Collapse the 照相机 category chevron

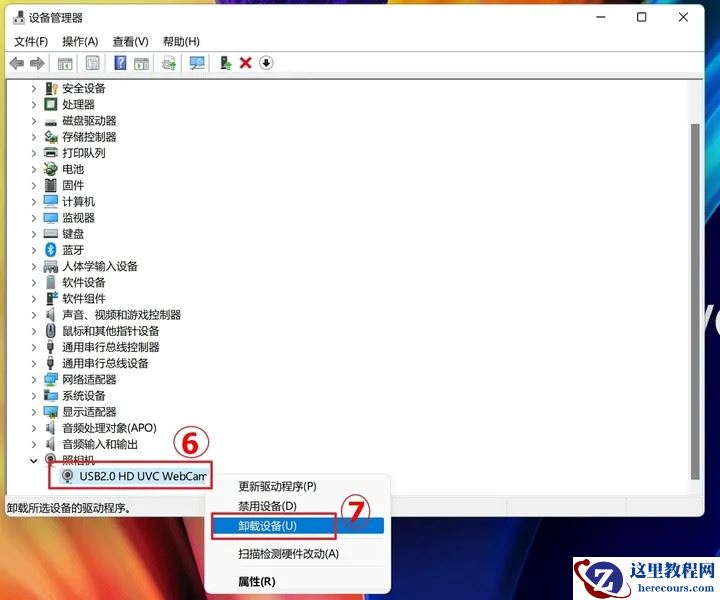point(34,460)
